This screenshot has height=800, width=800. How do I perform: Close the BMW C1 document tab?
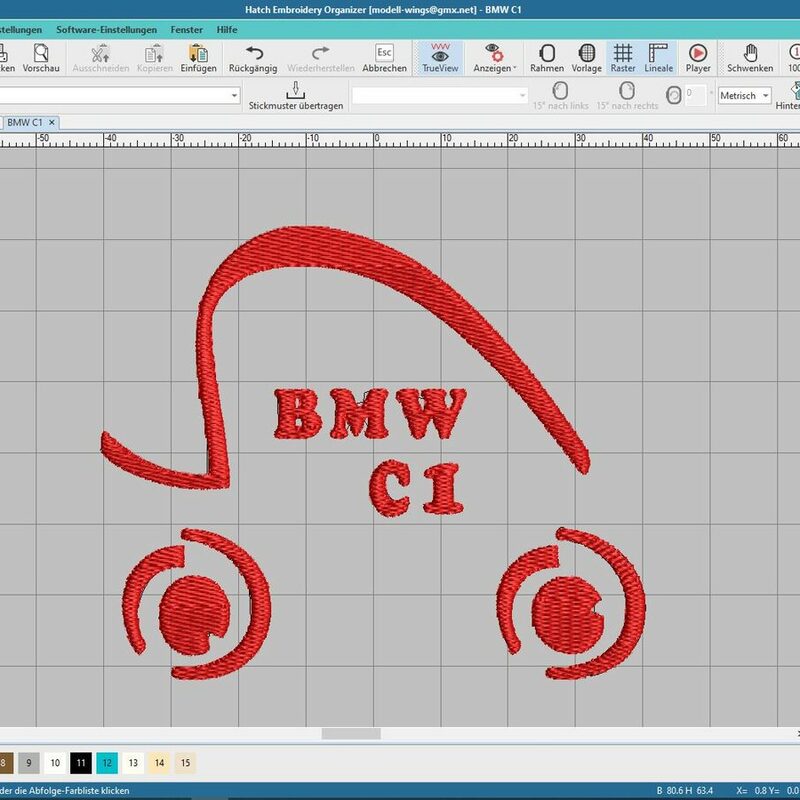pos(52,122)
